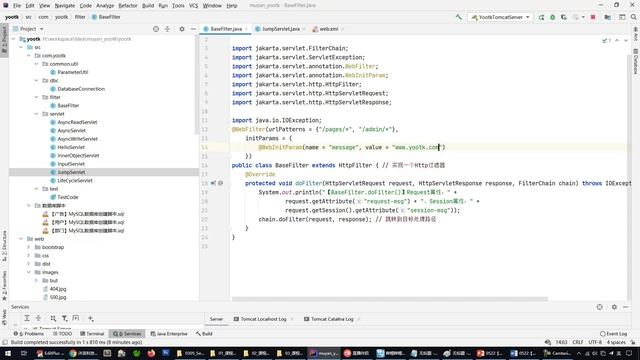Select ParameterUtil class in project tree
Screen dimensions: 640x360
[72, 72]
